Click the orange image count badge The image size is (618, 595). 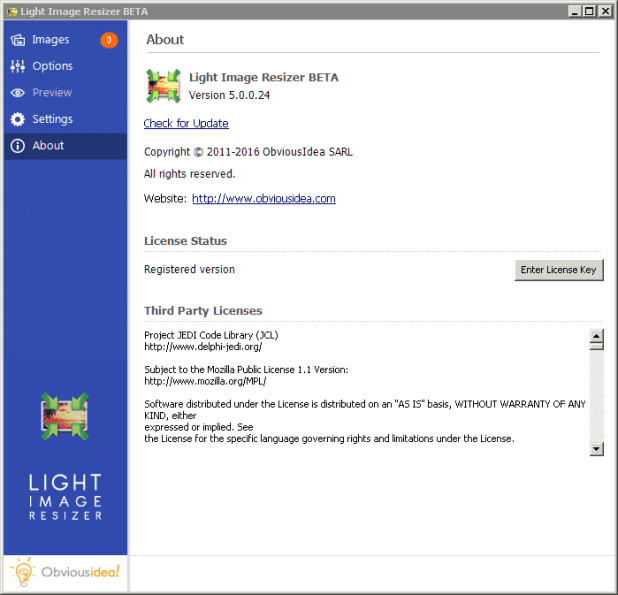[109, 40]
